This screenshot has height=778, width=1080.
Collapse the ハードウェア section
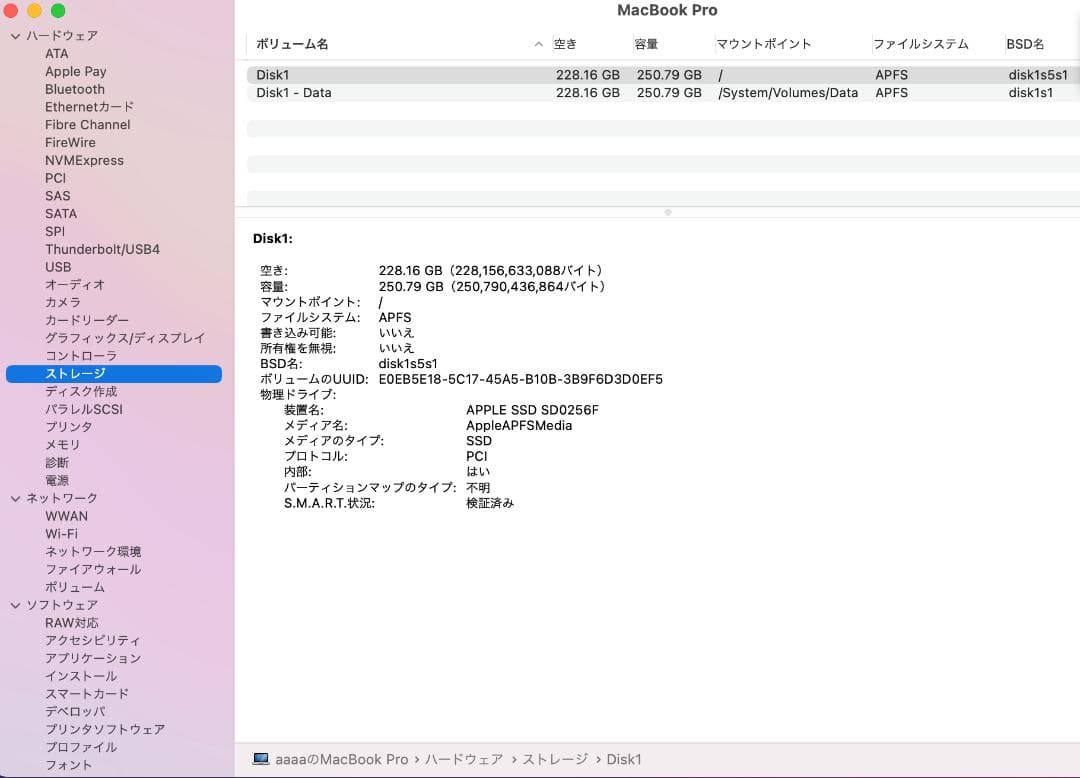(x=14, y=35)
